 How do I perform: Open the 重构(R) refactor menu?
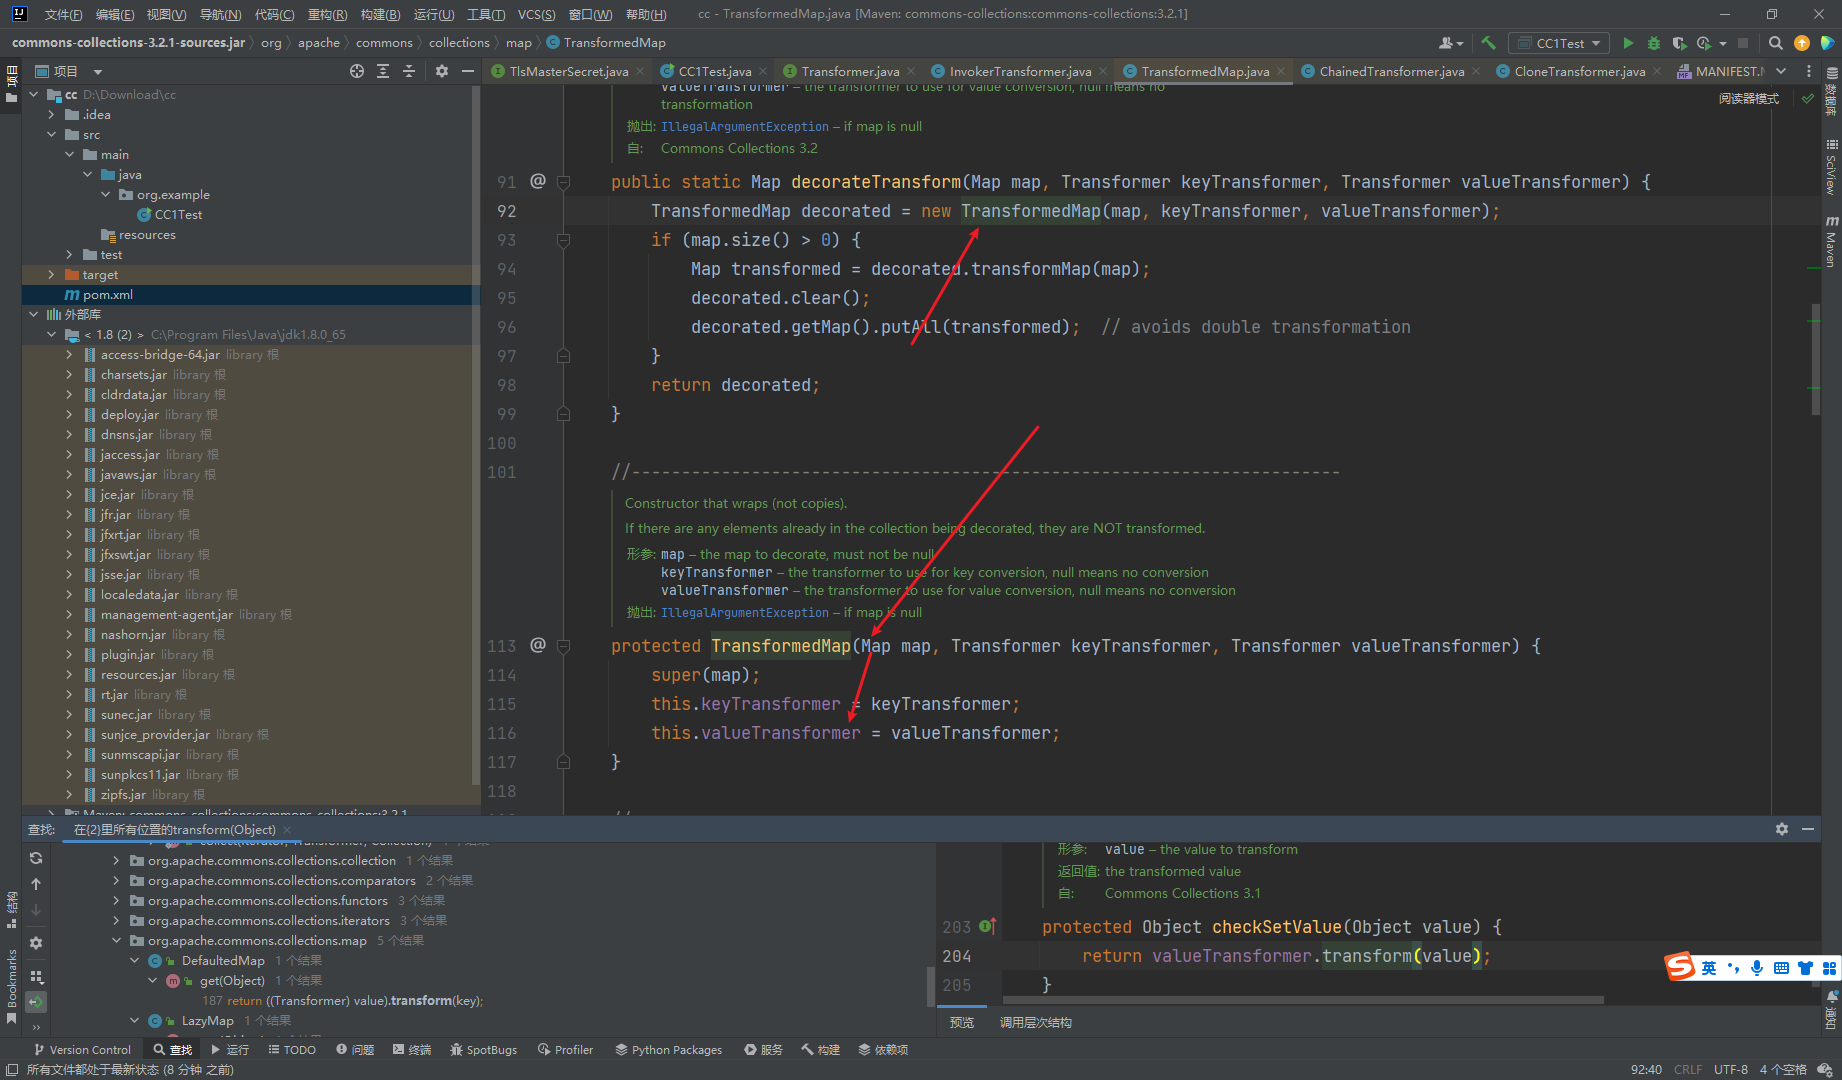point(327,14)
